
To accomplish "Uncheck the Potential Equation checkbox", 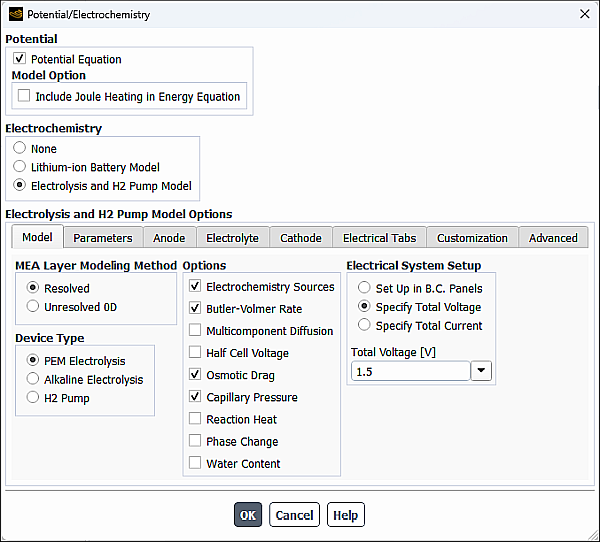I will coord(20,59).
